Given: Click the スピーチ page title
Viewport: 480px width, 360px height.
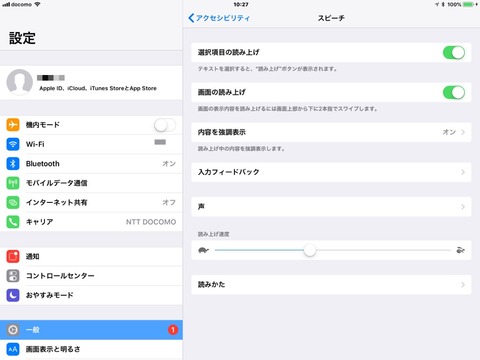Looking at the screenshot, I should (331, 18).
